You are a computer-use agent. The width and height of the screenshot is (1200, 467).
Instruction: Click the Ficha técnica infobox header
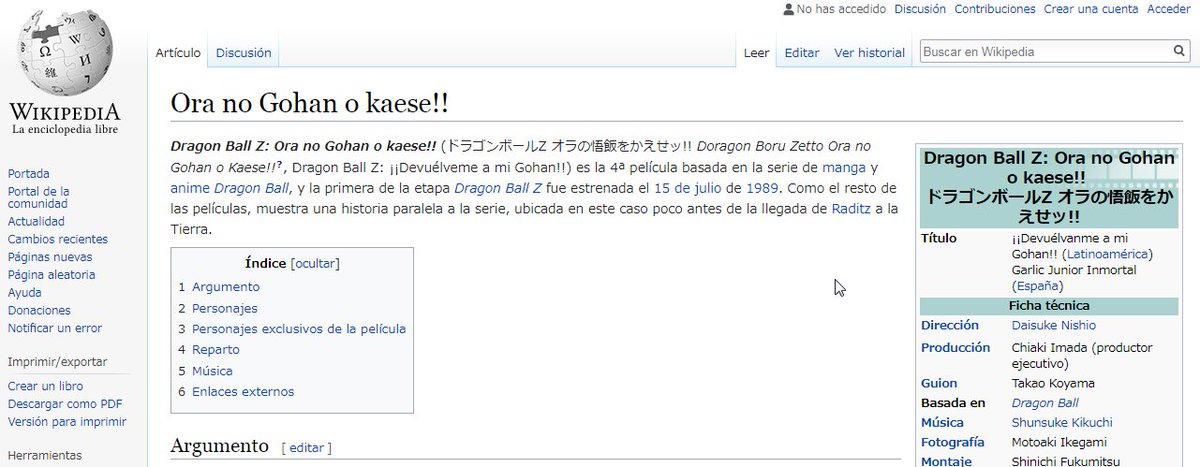tap(1049, 306)
